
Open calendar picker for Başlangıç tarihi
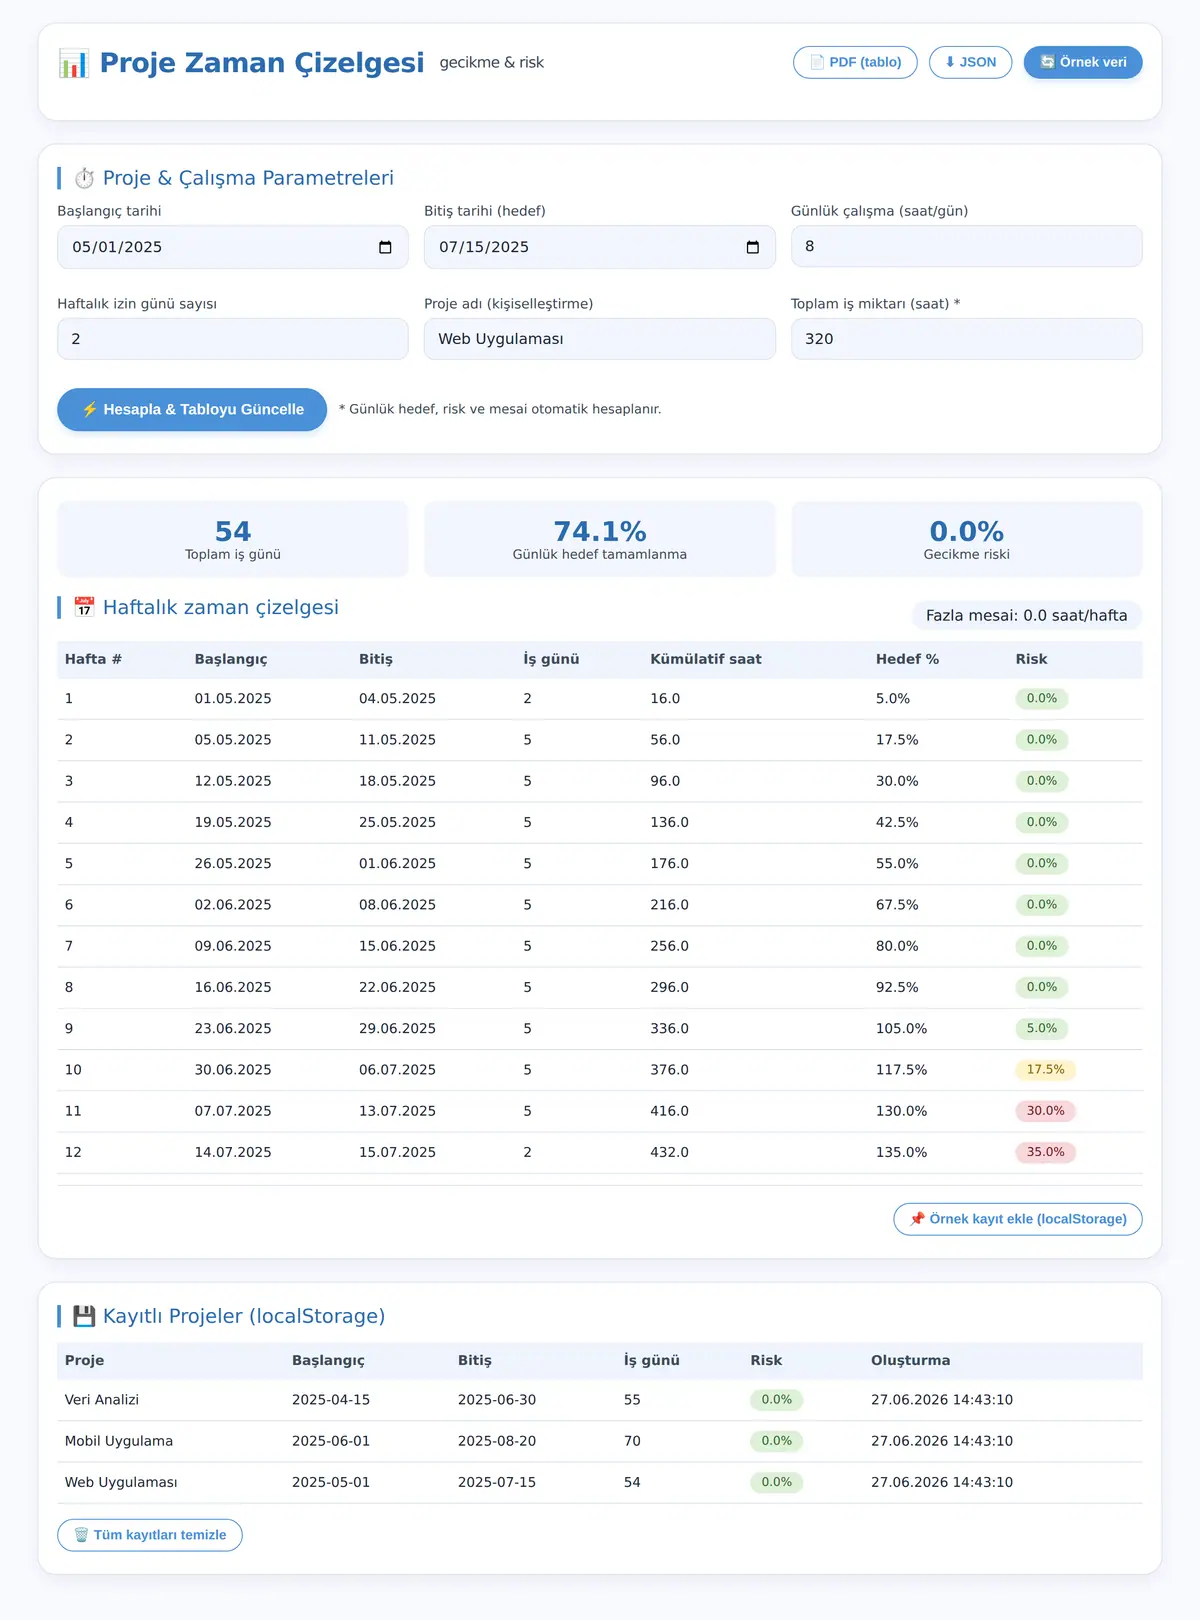click(385, 247)
